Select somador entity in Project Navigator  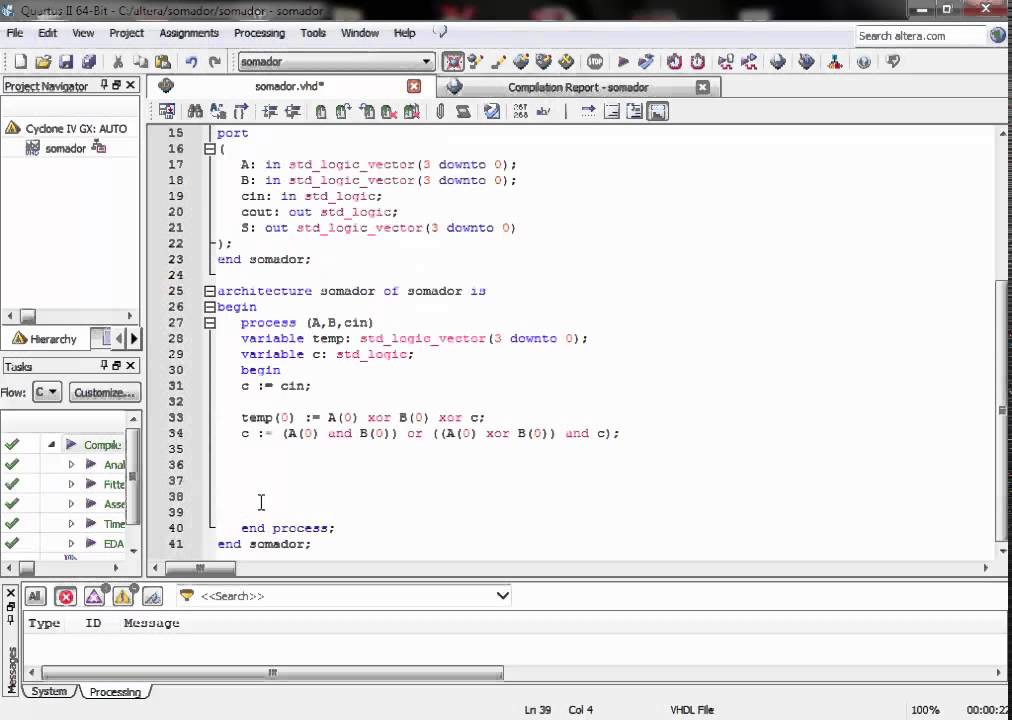click(65, 149)
